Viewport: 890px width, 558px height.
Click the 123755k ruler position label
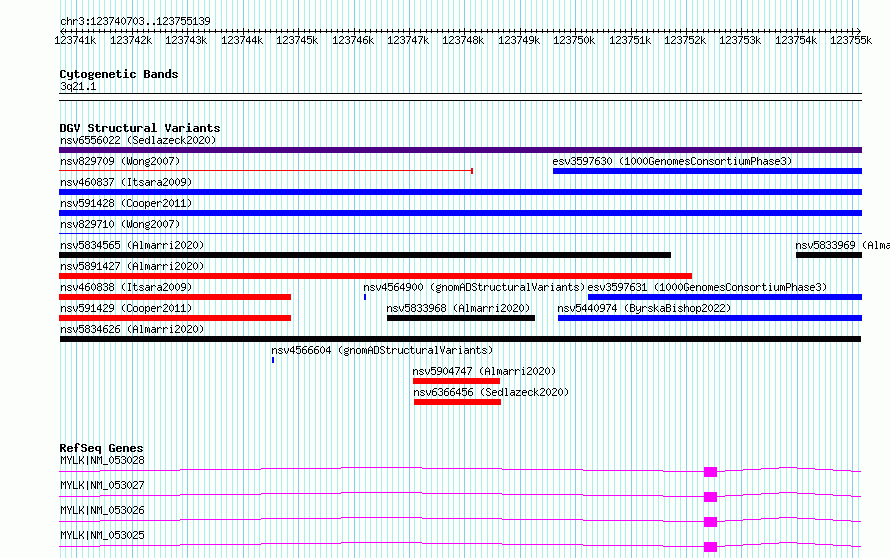point(851,40)
